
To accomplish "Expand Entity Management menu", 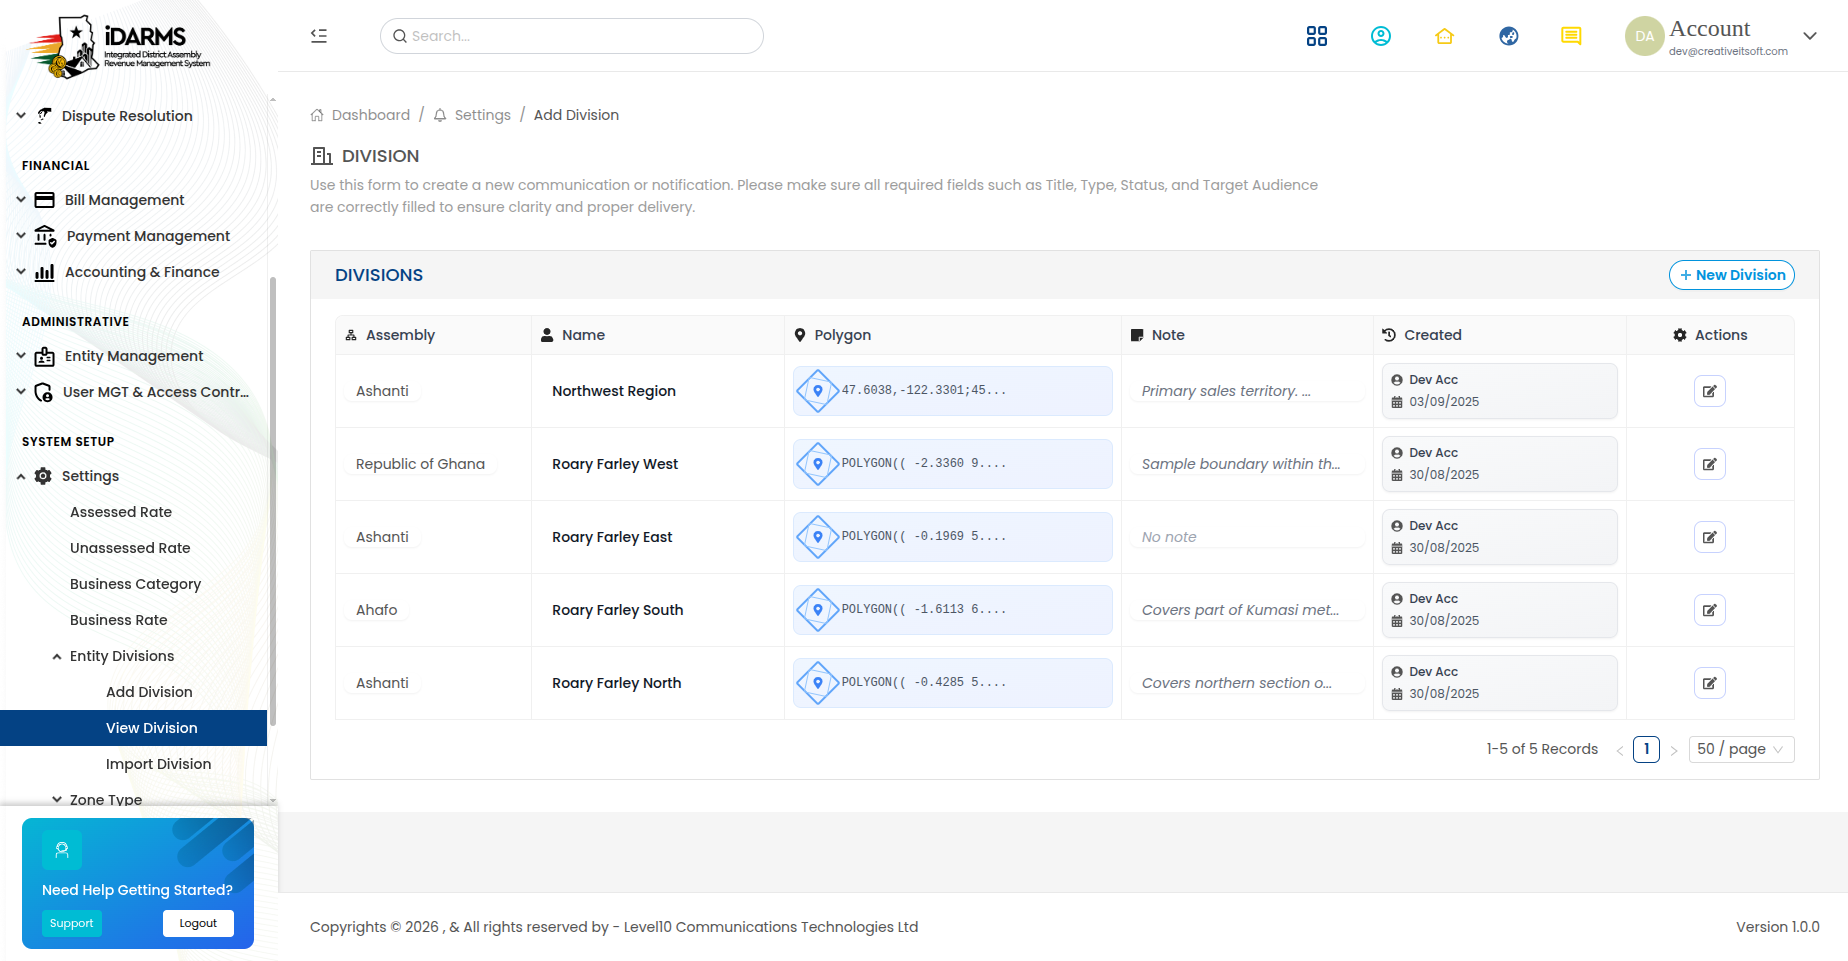I will pos(134,356).
